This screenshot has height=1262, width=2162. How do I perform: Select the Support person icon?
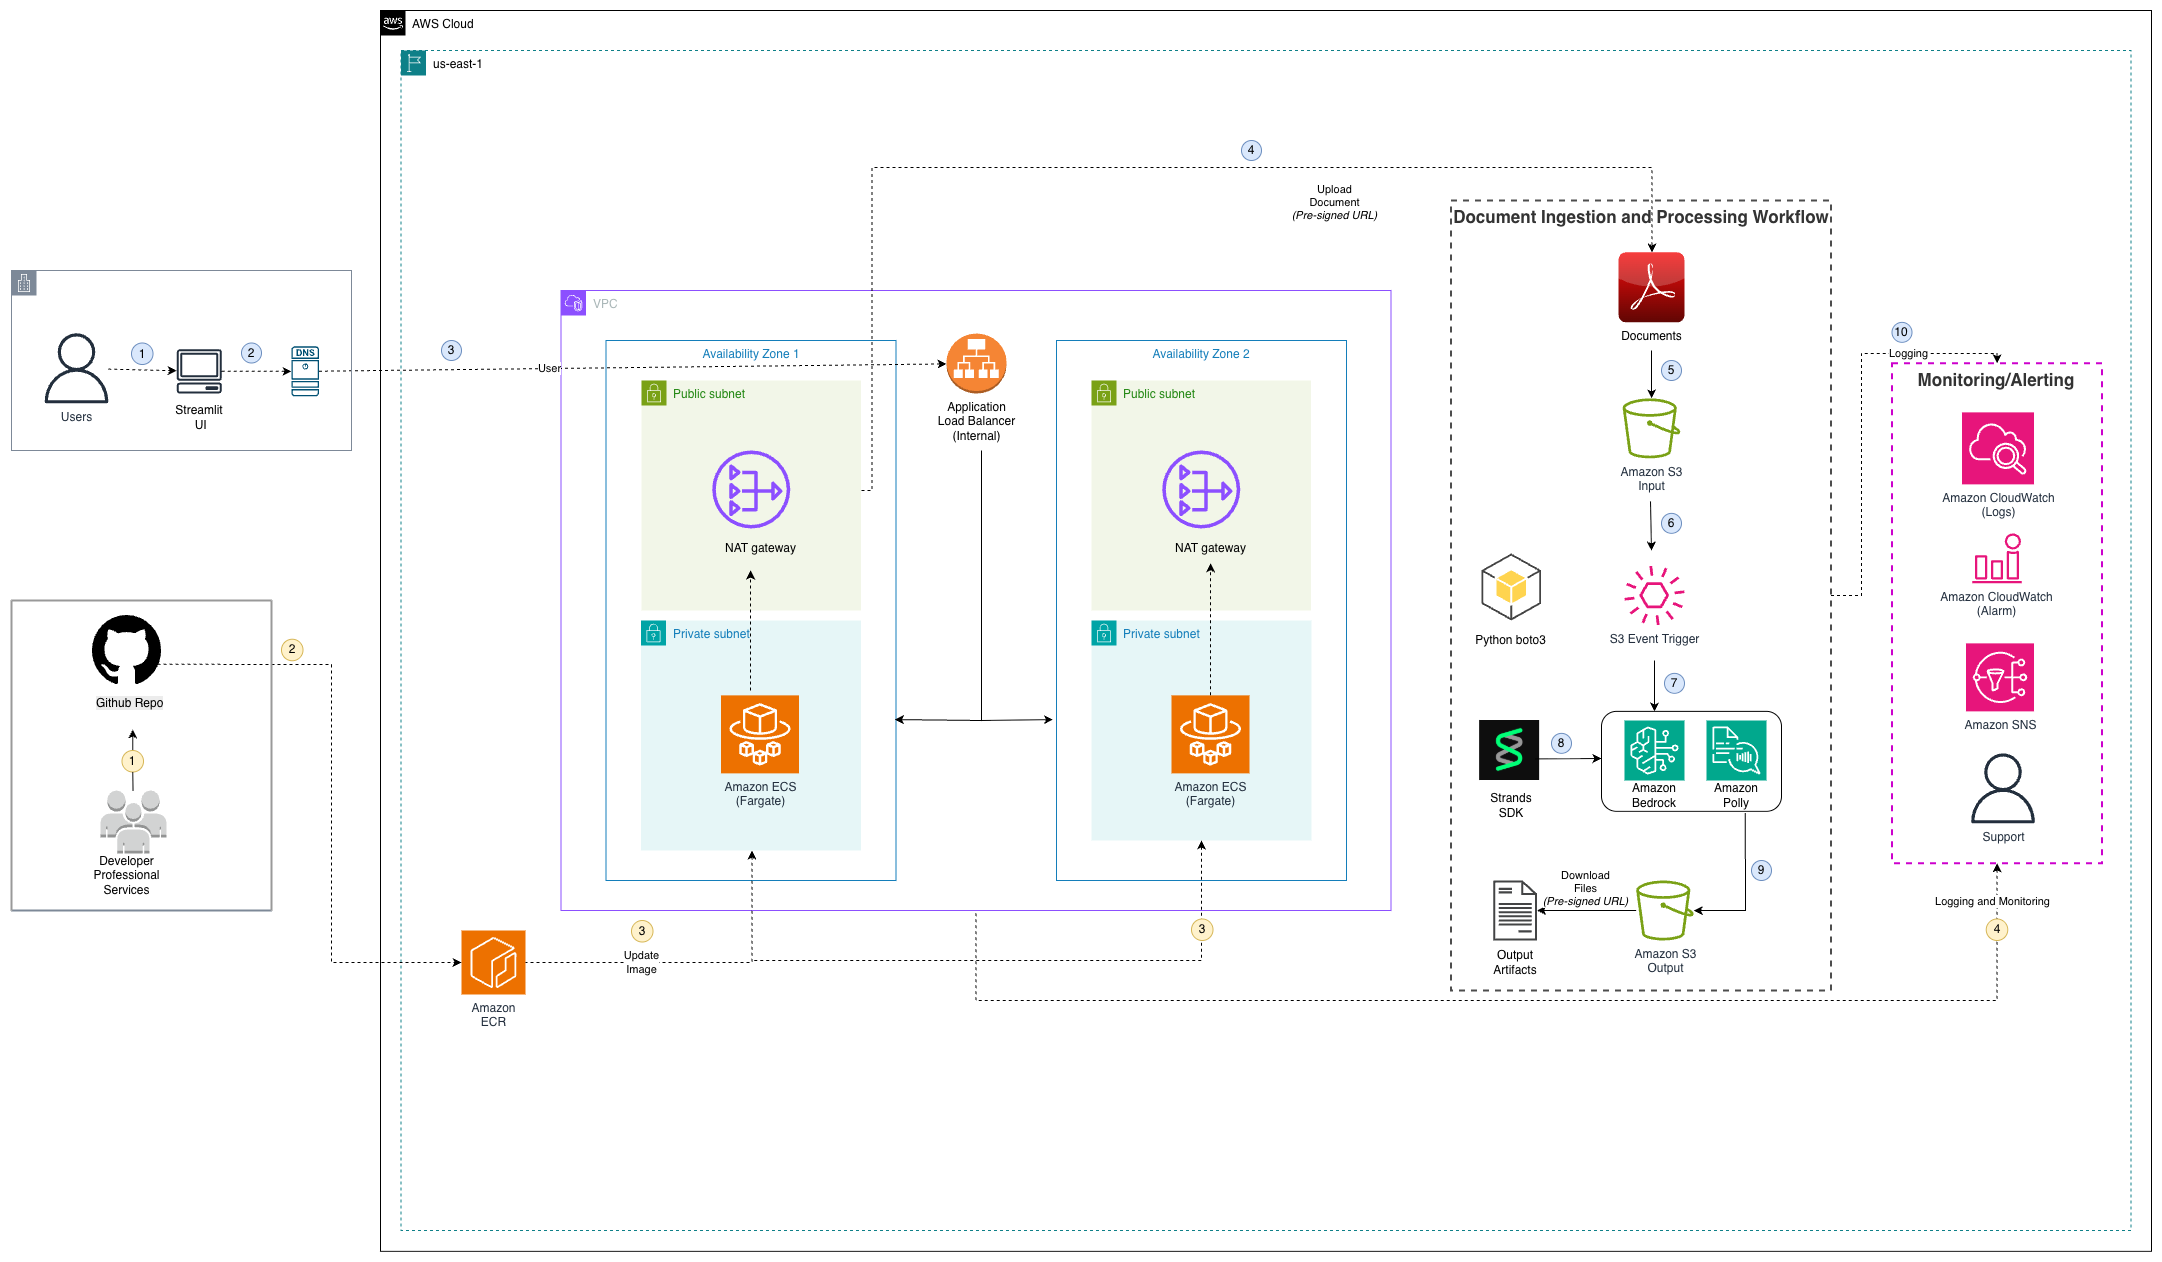2003,789
